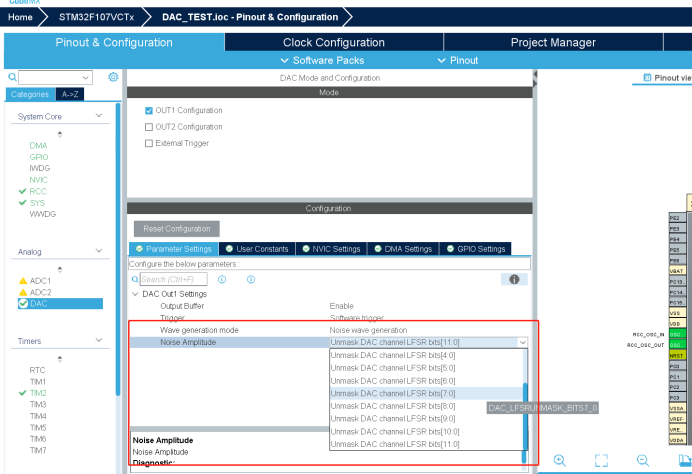Screen dimensions: 692x474
Task: Switch to Clock Configuration tab
Action: coord(334,42)
